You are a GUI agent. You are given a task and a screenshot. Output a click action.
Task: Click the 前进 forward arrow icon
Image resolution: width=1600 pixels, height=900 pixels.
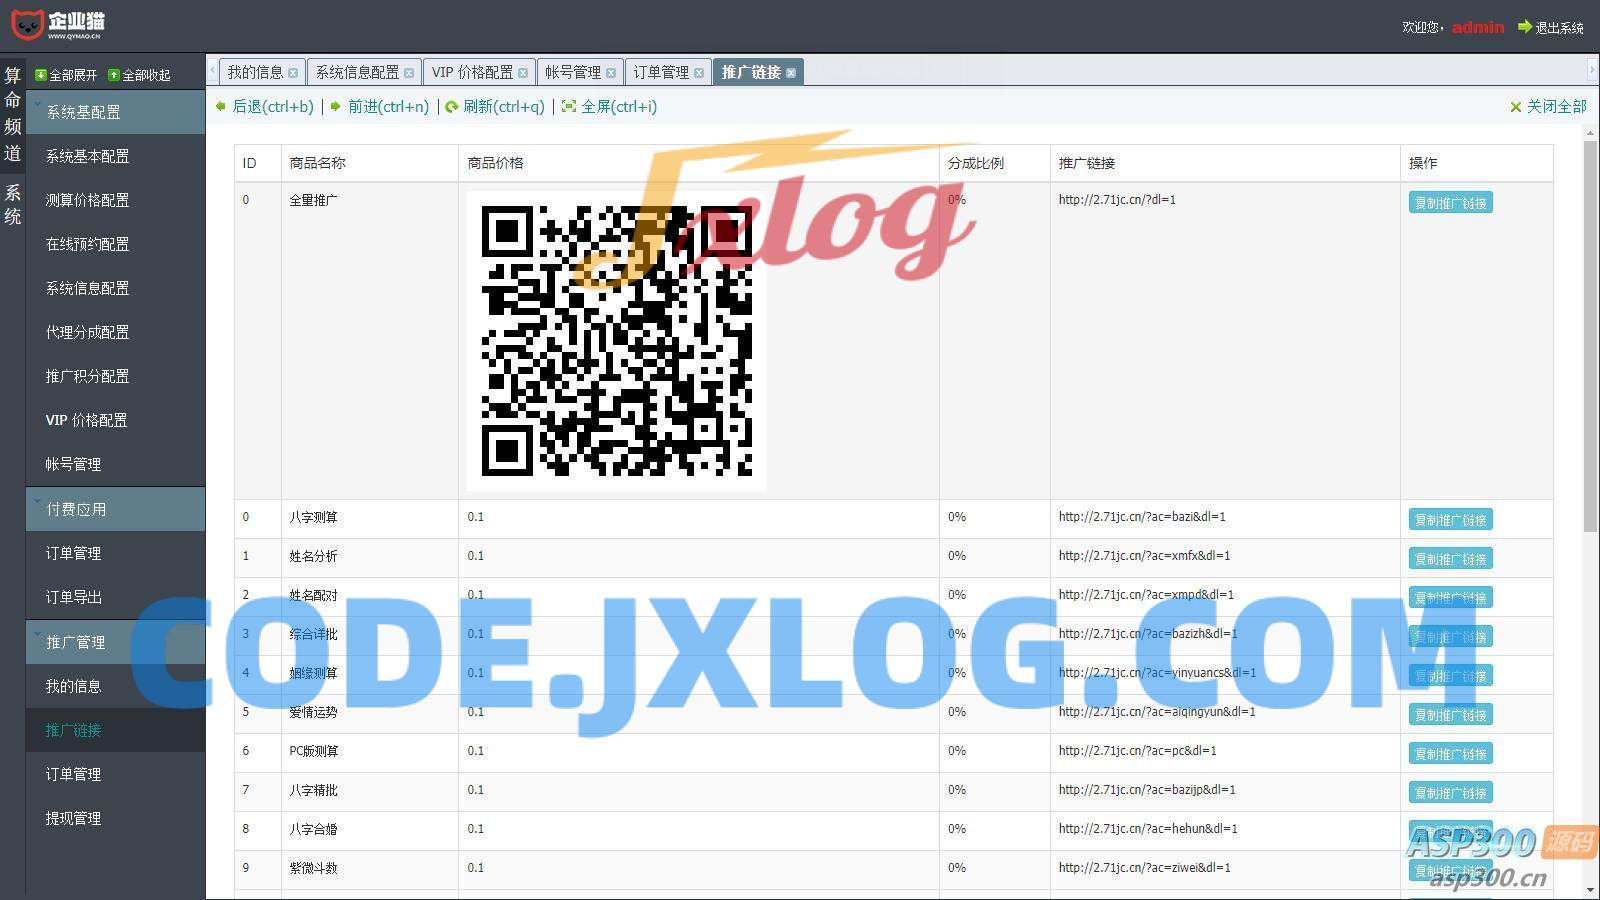336,106
